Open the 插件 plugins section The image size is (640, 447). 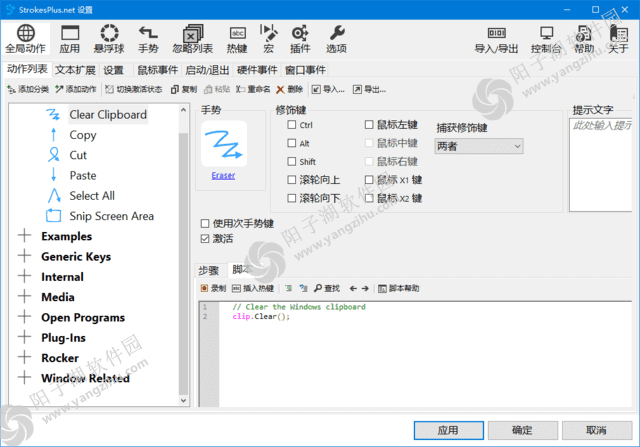coord(300,39)
